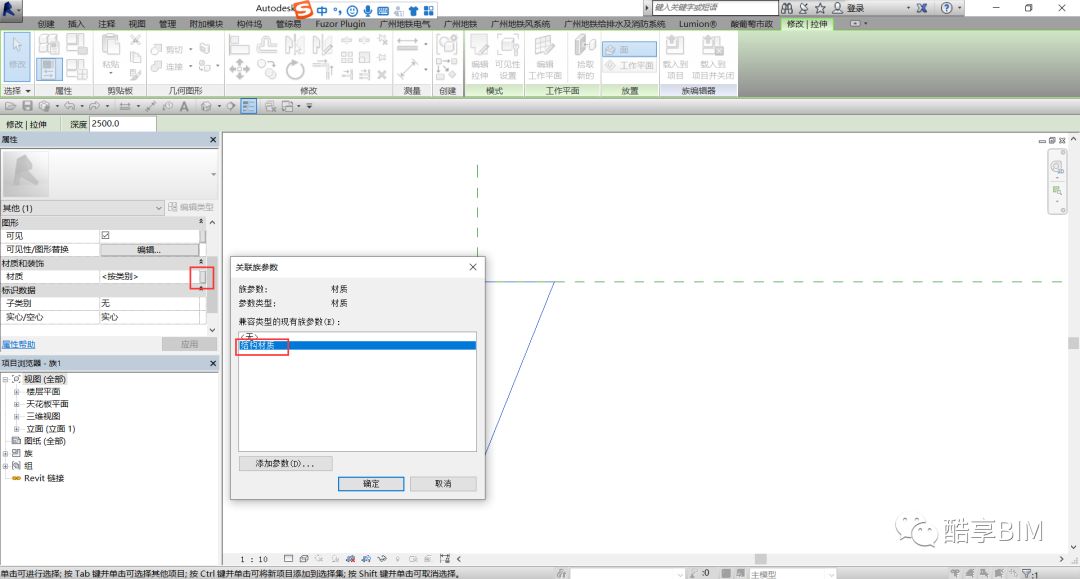Expand the 选择 (Select) panel dropdown

coord(17,91)
